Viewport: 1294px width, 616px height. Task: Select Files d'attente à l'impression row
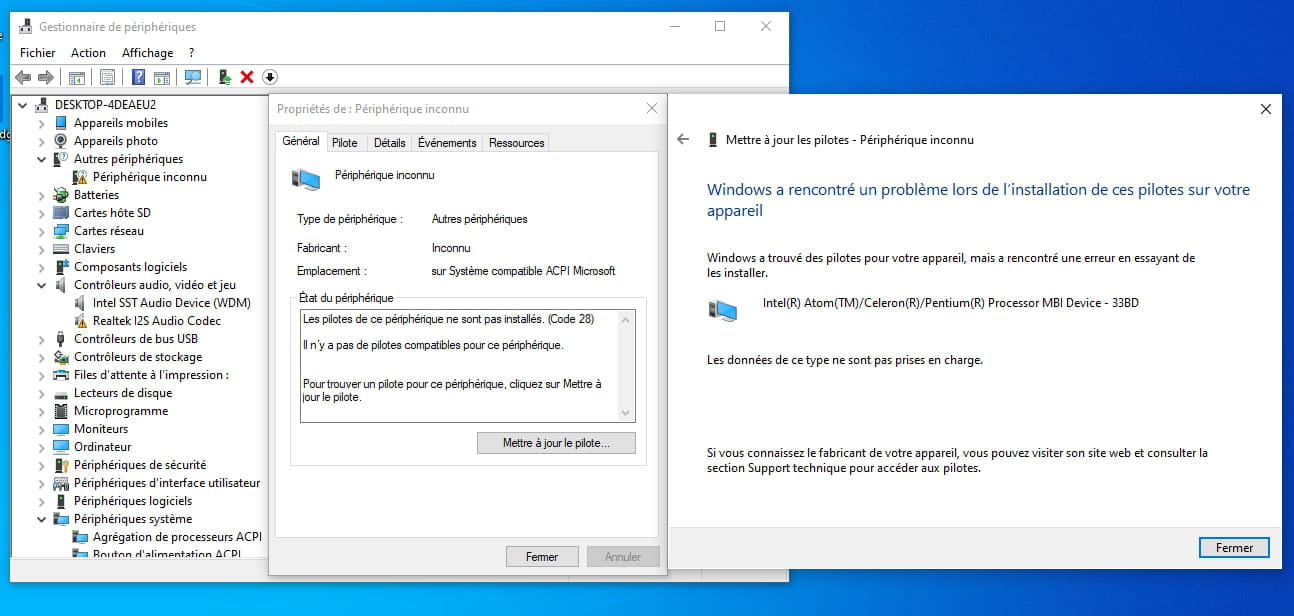click(150, 375)
